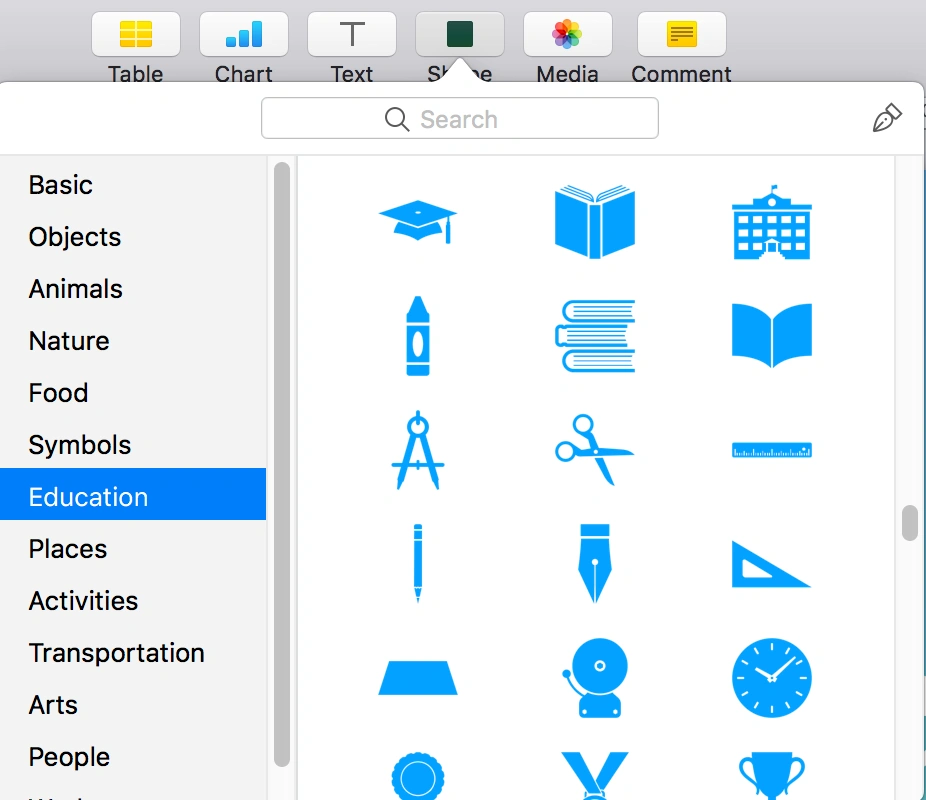Click the Shape toolbar button

pos(460,34)
